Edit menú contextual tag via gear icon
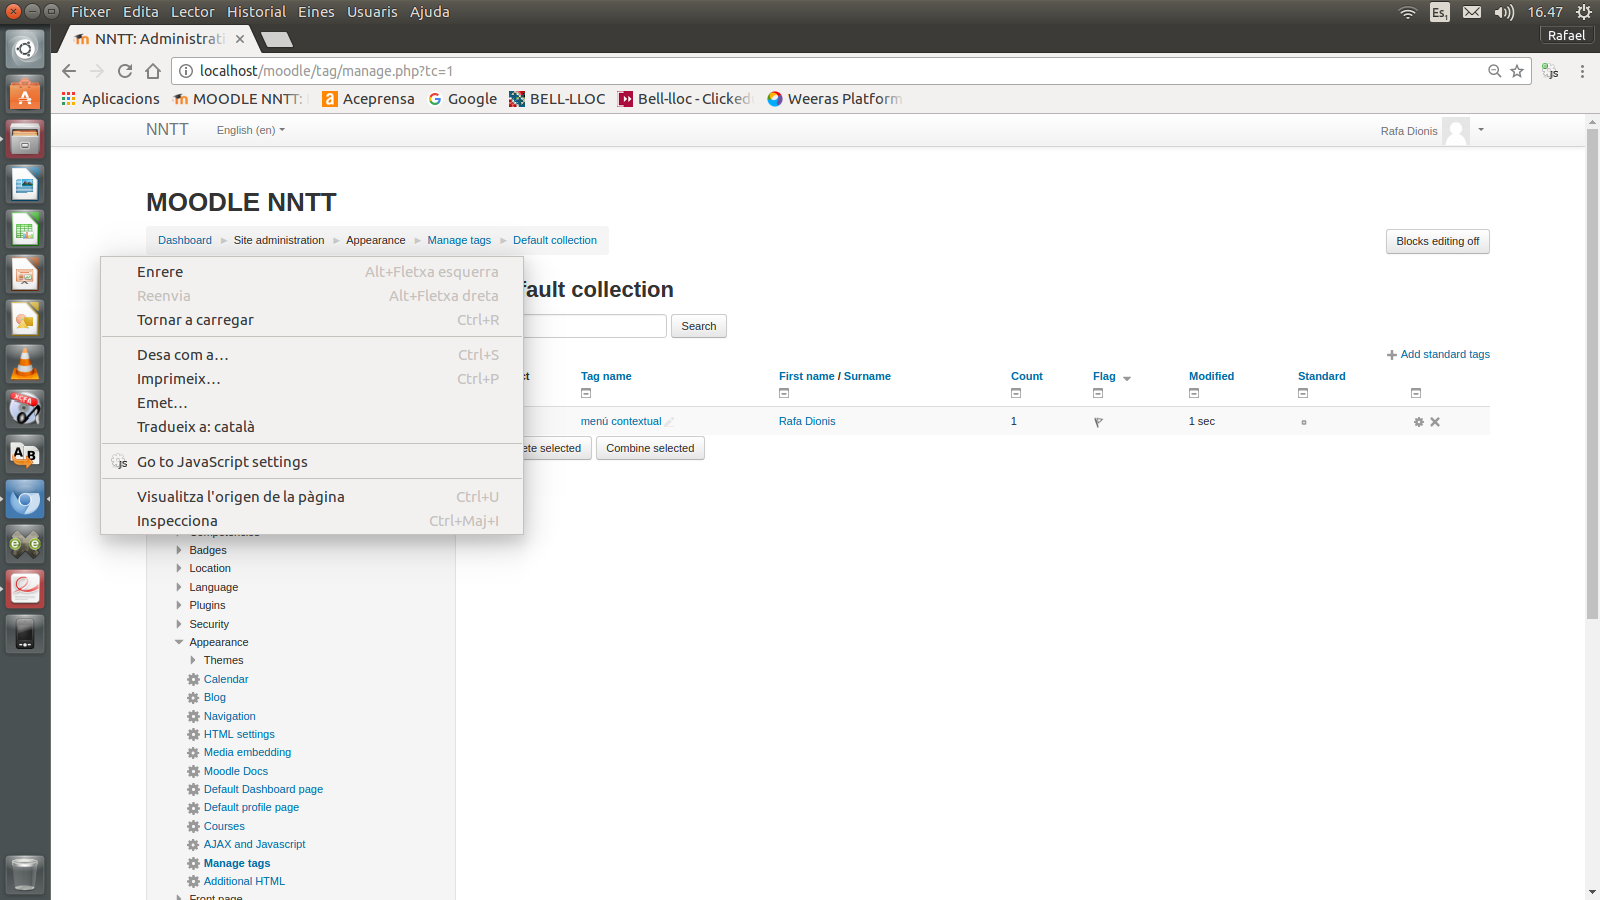1600x900 pixels. click(x=1418, y=422)
